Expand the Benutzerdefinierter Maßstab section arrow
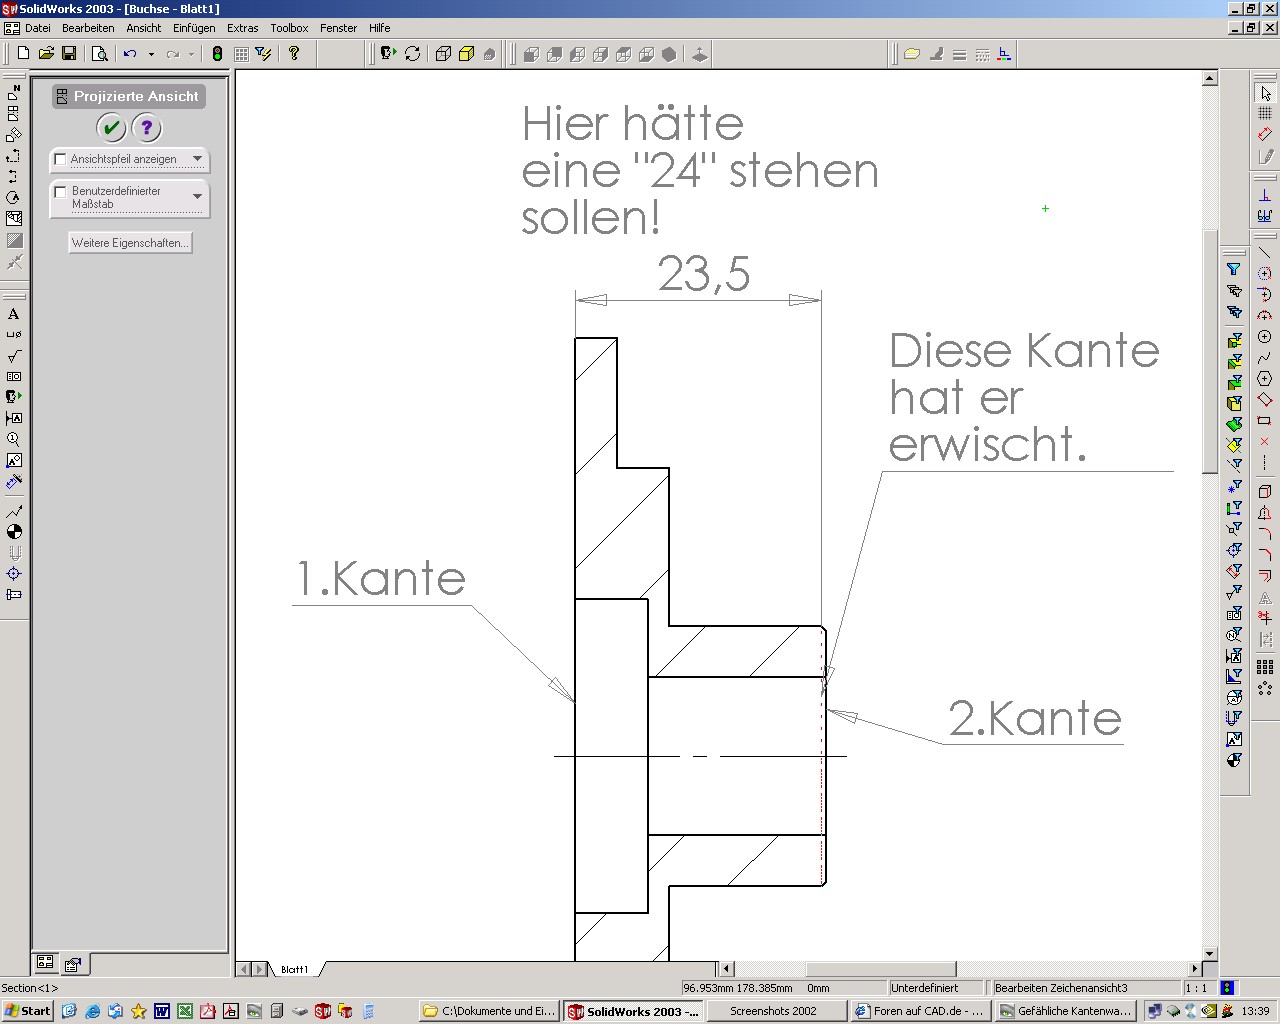The image size is (1280, 1024). tap(197, 196)
